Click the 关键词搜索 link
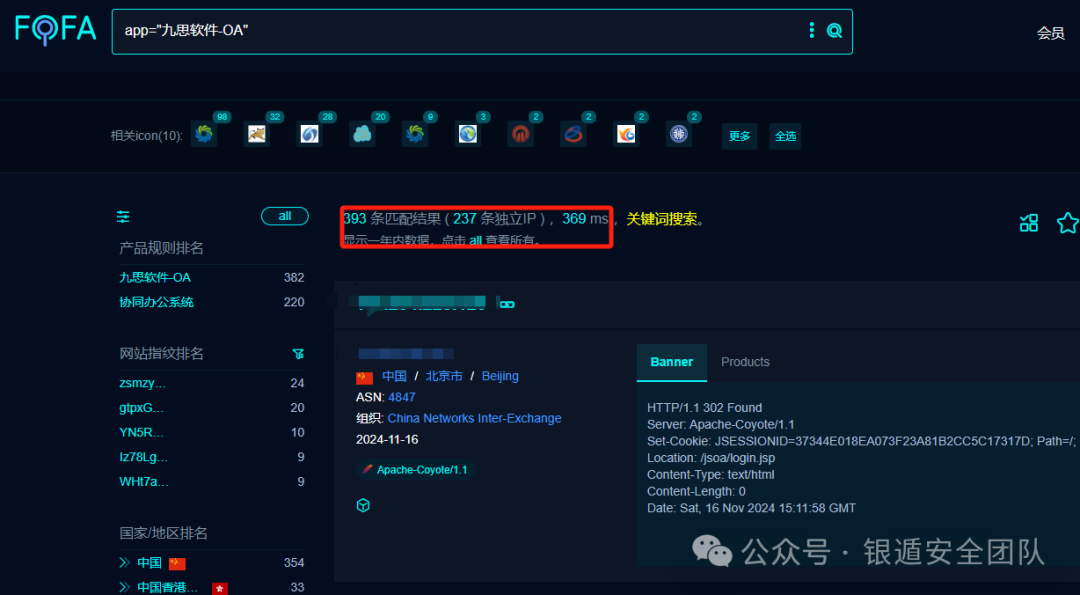Image resolution: width=1080 pixels, height=595 pixels. coord(662,219)
